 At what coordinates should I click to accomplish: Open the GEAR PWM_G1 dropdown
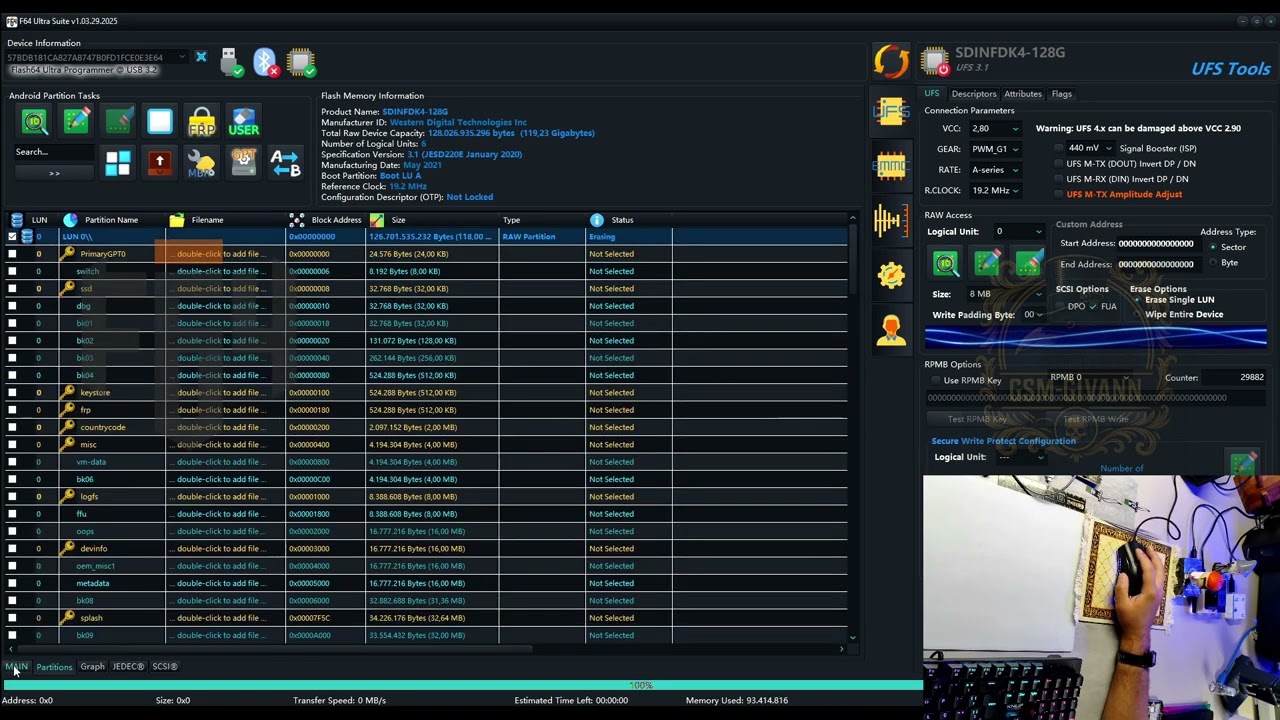click(x=994, y=149)
